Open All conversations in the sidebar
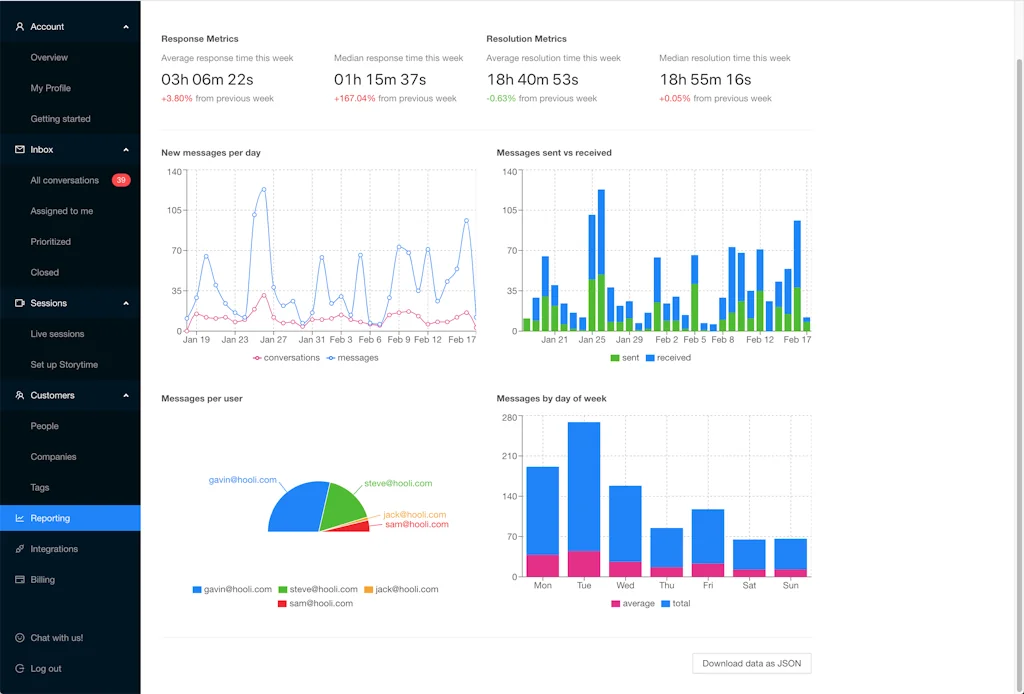Viewport: 1024px width, 694px height. (x=64, y=181)
